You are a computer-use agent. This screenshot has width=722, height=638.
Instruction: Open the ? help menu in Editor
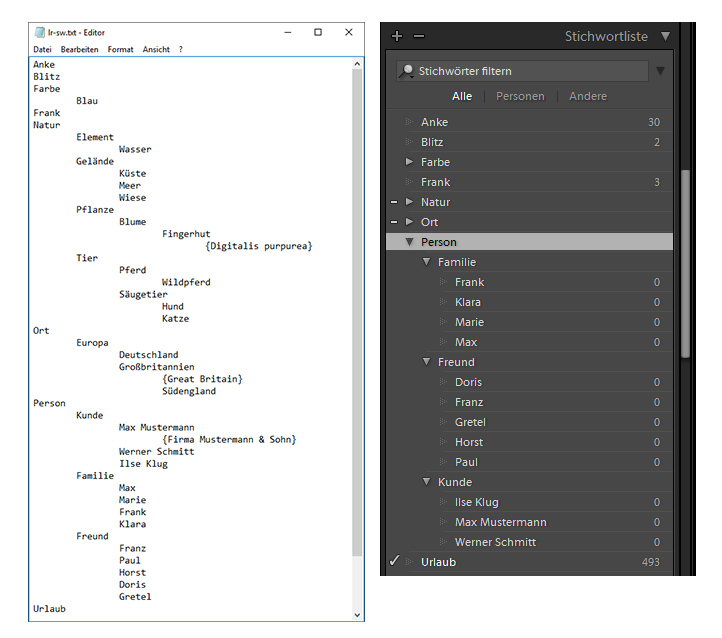[180, 49]
